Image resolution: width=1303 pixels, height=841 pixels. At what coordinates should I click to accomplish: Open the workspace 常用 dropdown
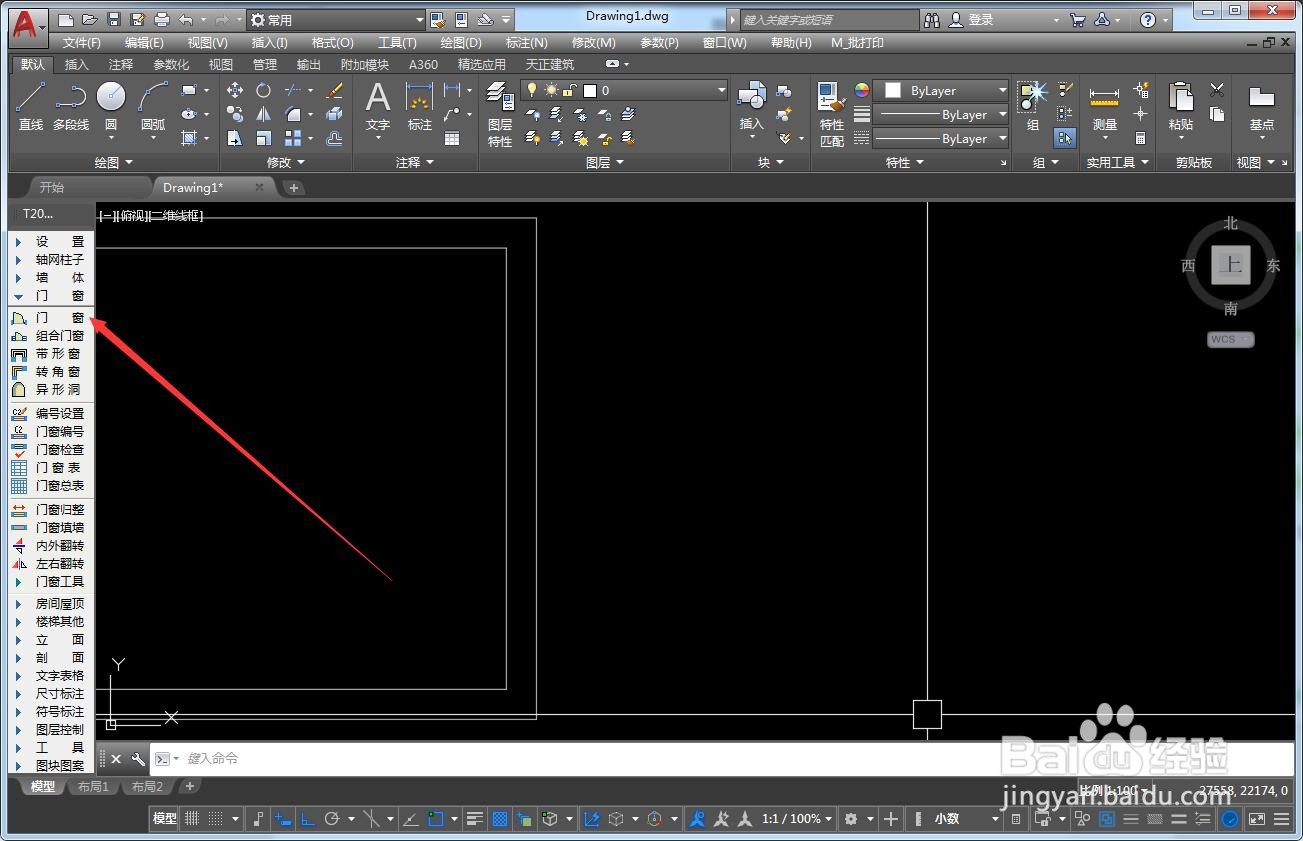pos(336,20)
